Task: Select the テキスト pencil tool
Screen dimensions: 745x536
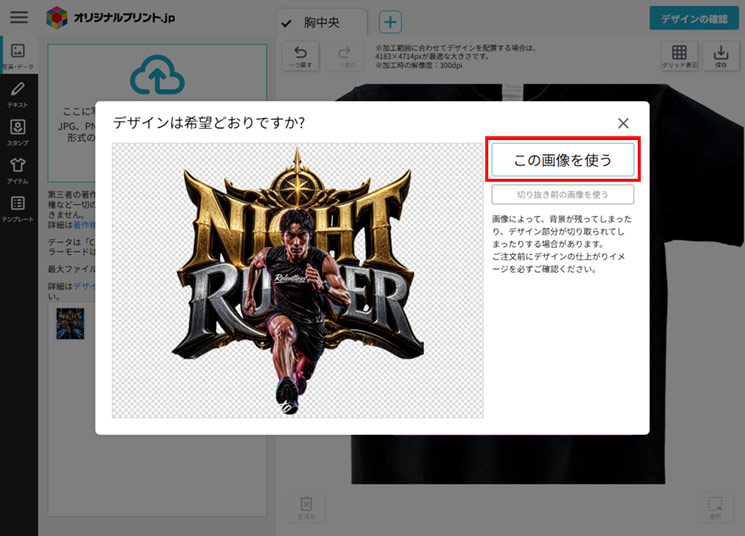Action: 18,94
